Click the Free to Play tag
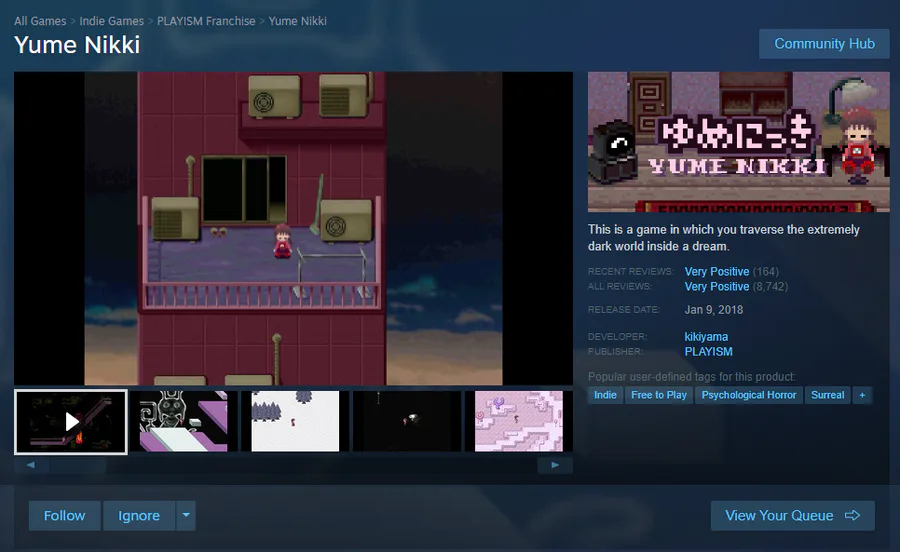 (x=659, y=395)
